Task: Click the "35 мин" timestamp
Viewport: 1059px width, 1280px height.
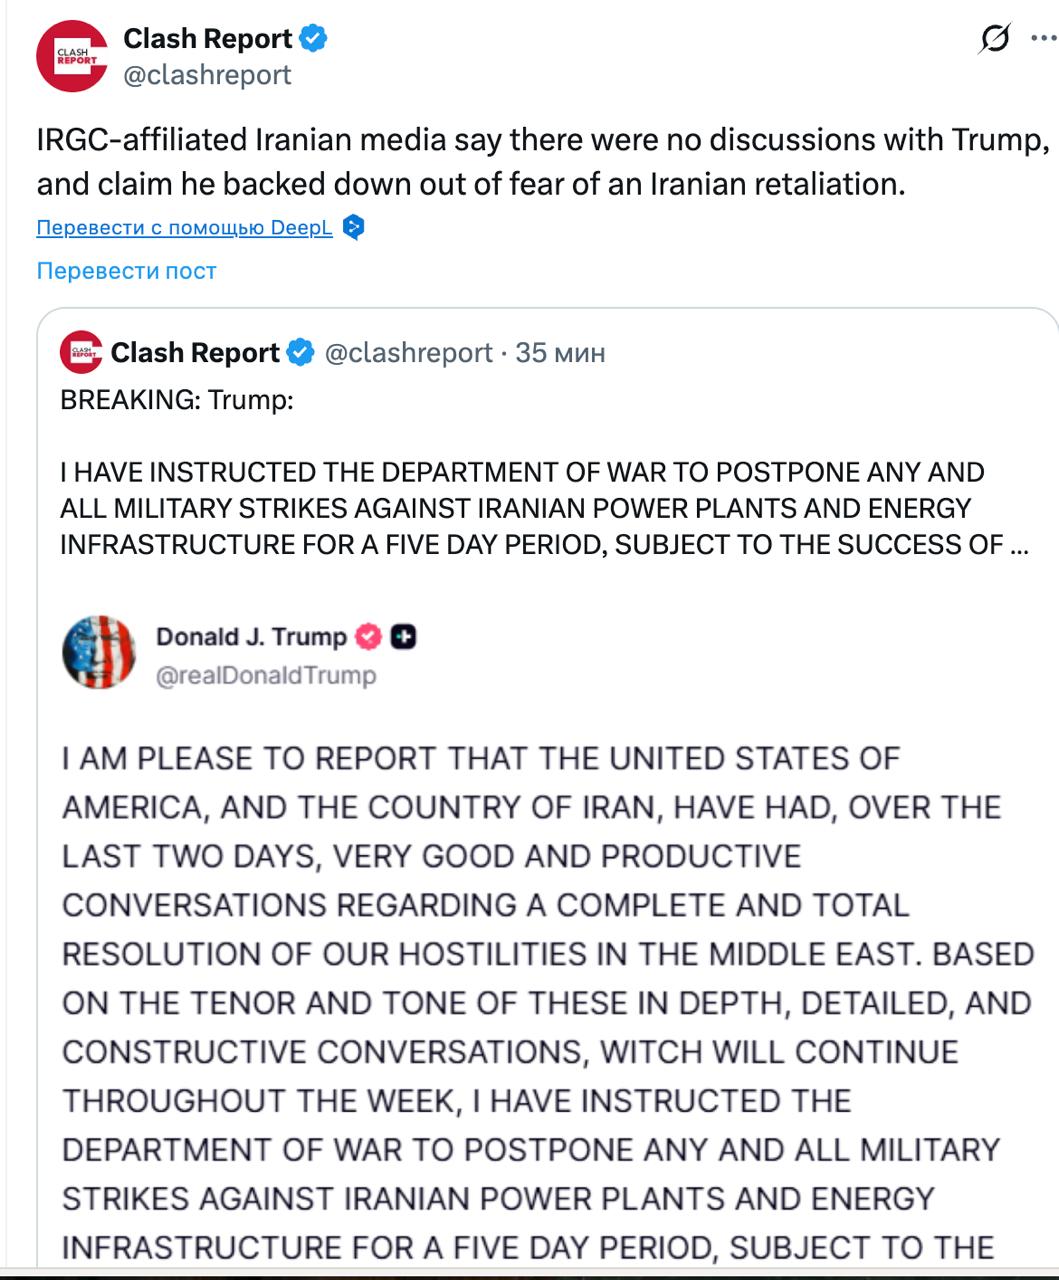Action: 560,352
